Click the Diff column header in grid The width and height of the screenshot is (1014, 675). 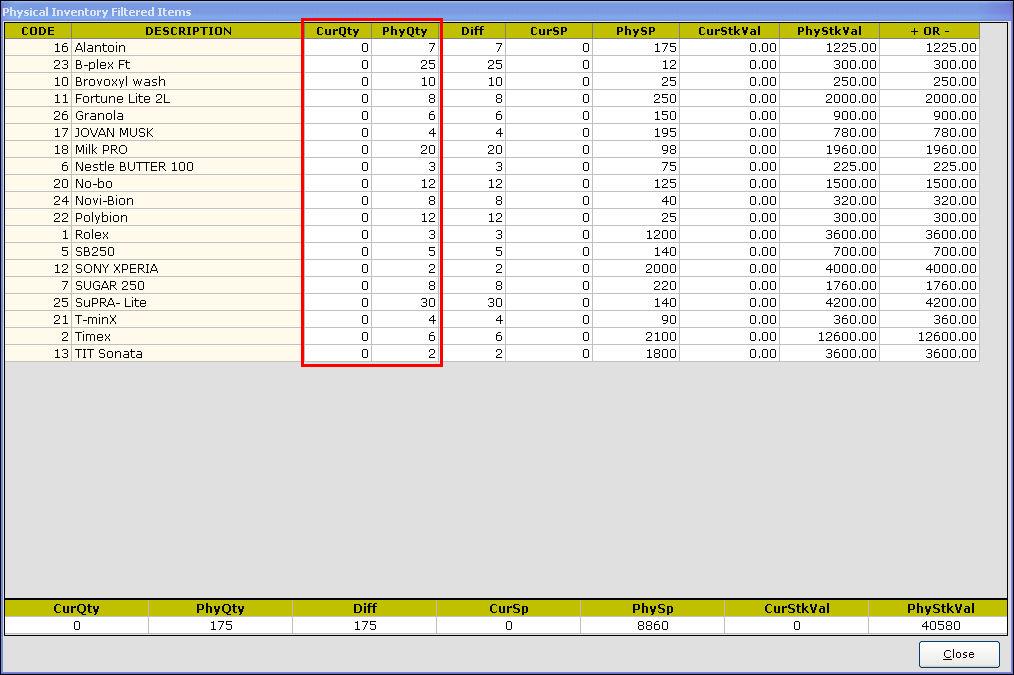473,31
